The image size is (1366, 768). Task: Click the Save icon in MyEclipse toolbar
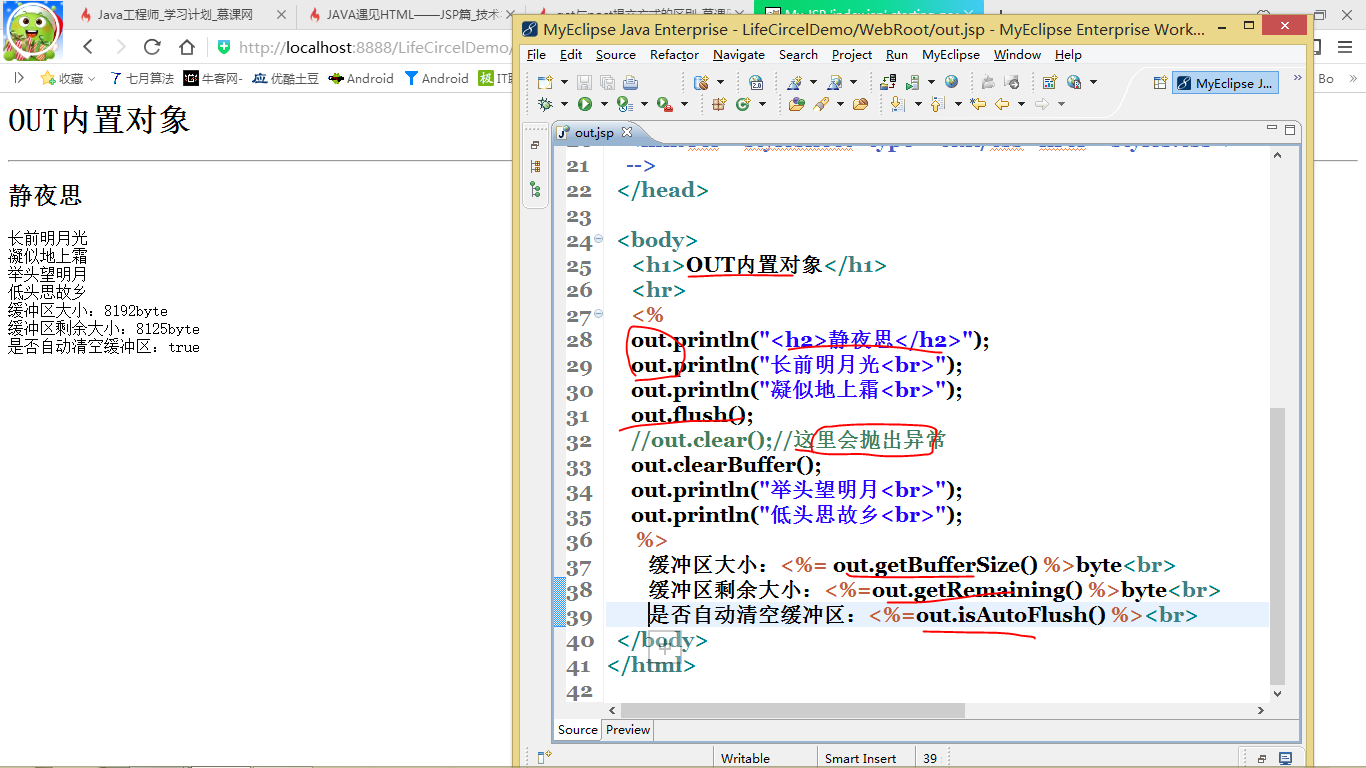(x=584, y=82)
